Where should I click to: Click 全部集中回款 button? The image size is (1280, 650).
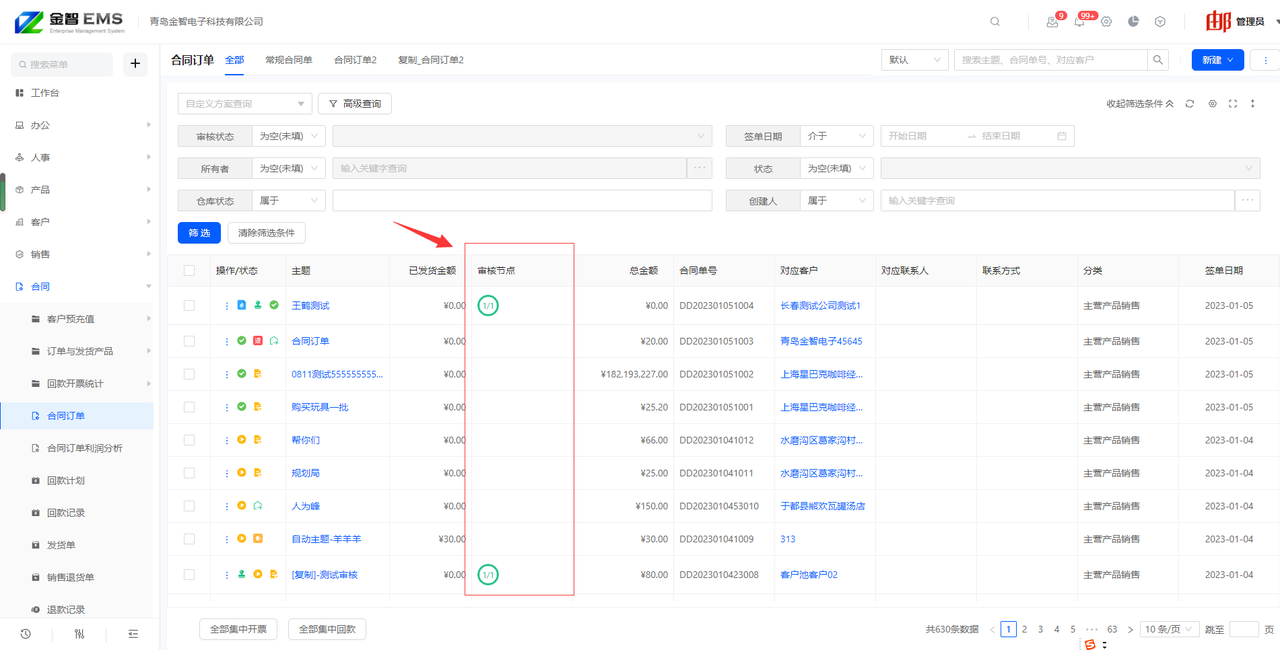pos(327,629)
